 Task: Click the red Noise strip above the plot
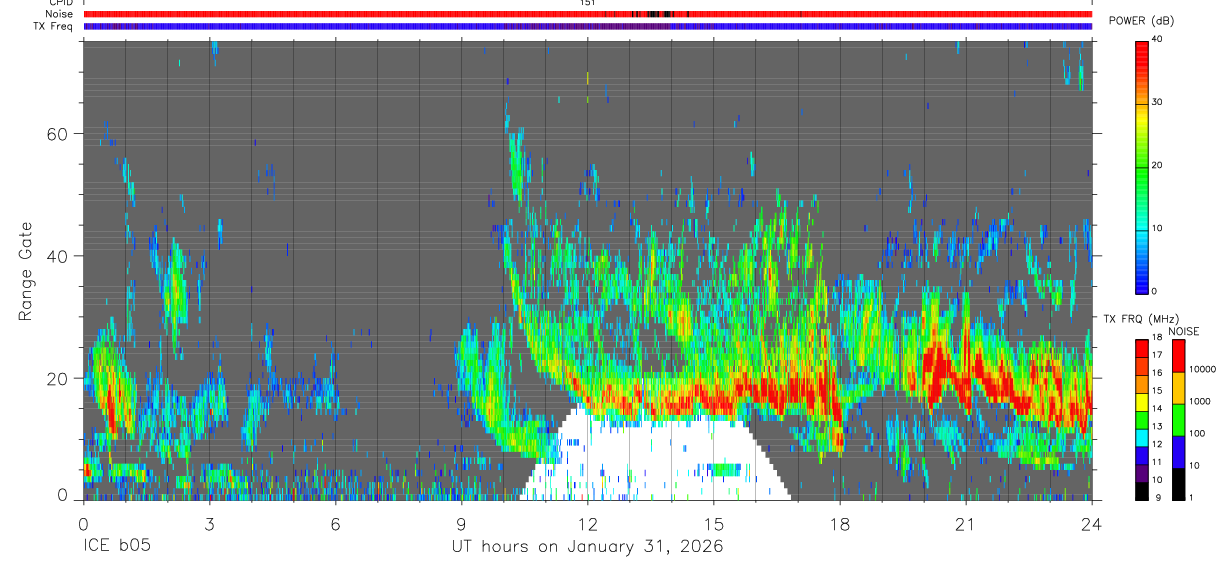pyautogui.click(x=587, y=14)
